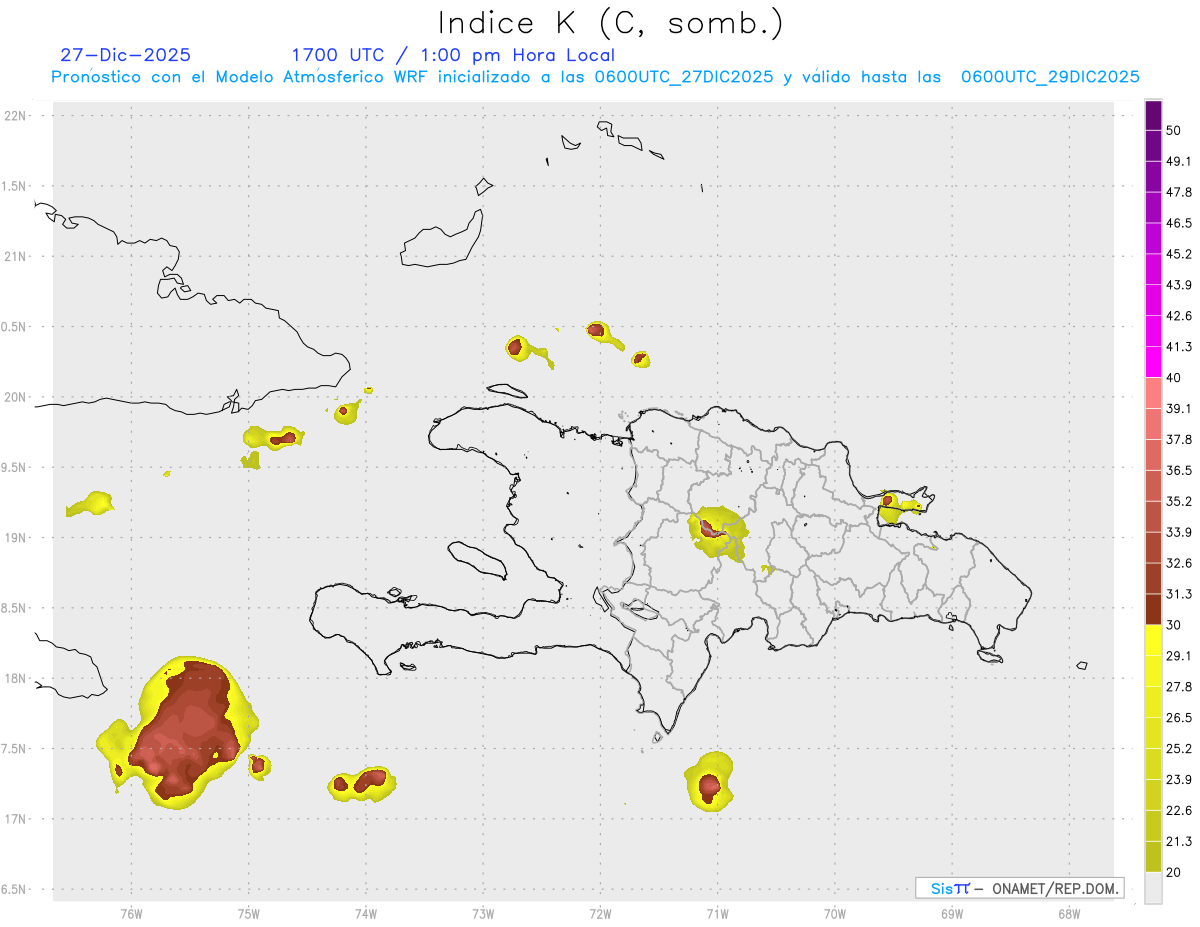Click the legend value '32.6'

[1179, 563]
